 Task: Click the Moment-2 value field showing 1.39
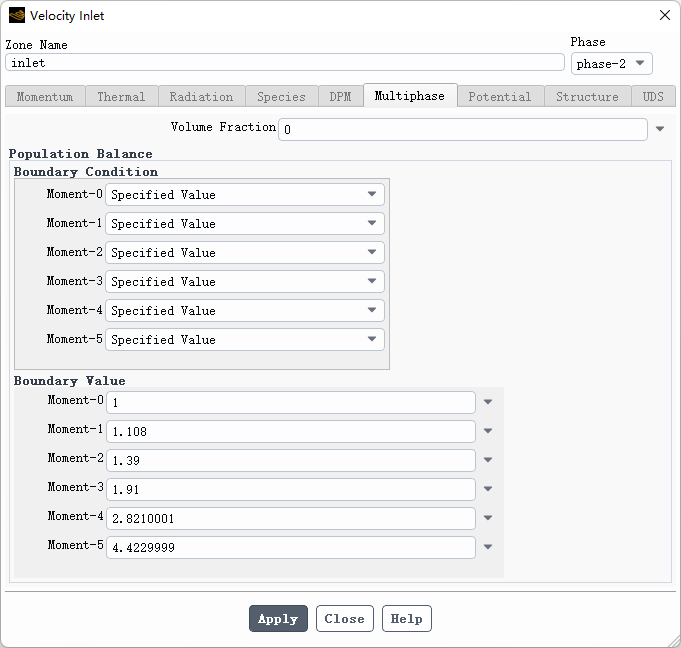[x=291, y=460]
